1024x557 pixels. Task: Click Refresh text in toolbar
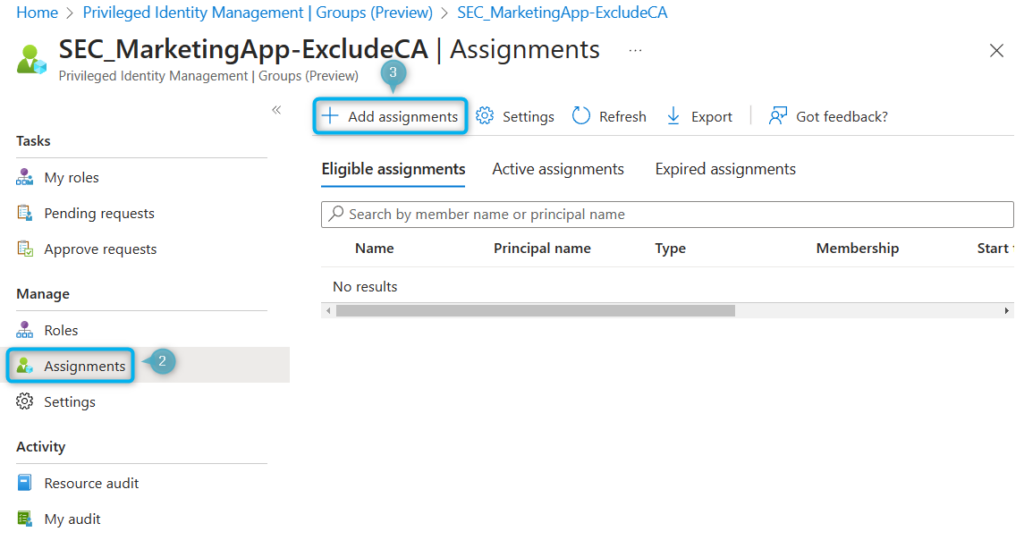622,117
